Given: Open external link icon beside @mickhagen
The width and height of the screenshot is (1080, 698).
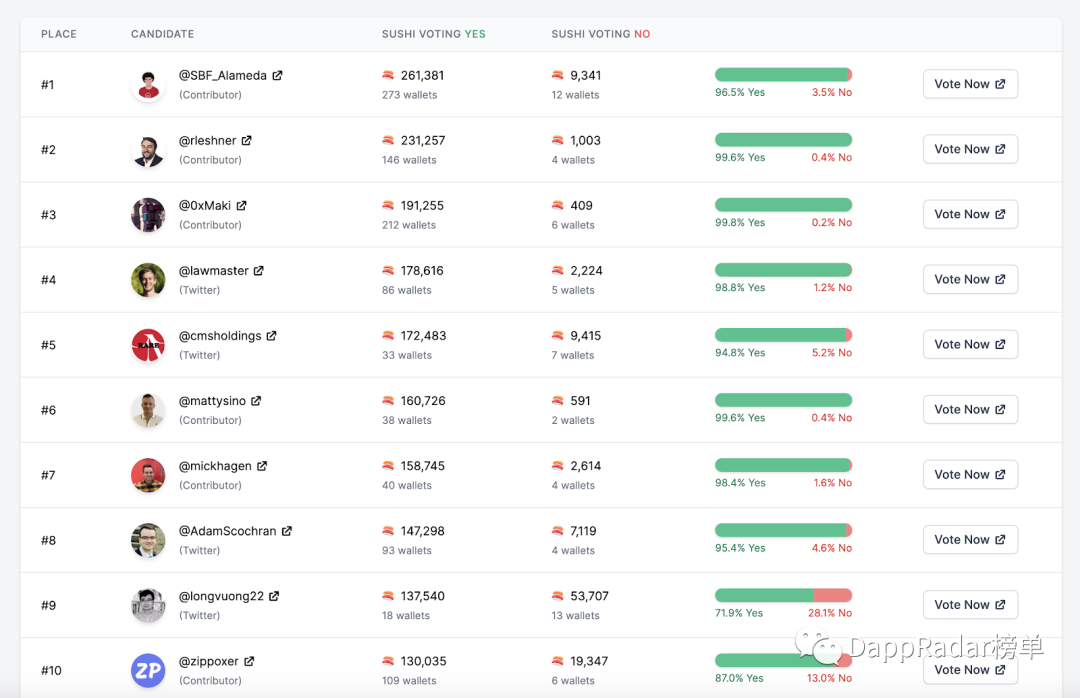Looking at the screenshot, I should (x=262, y=466).
